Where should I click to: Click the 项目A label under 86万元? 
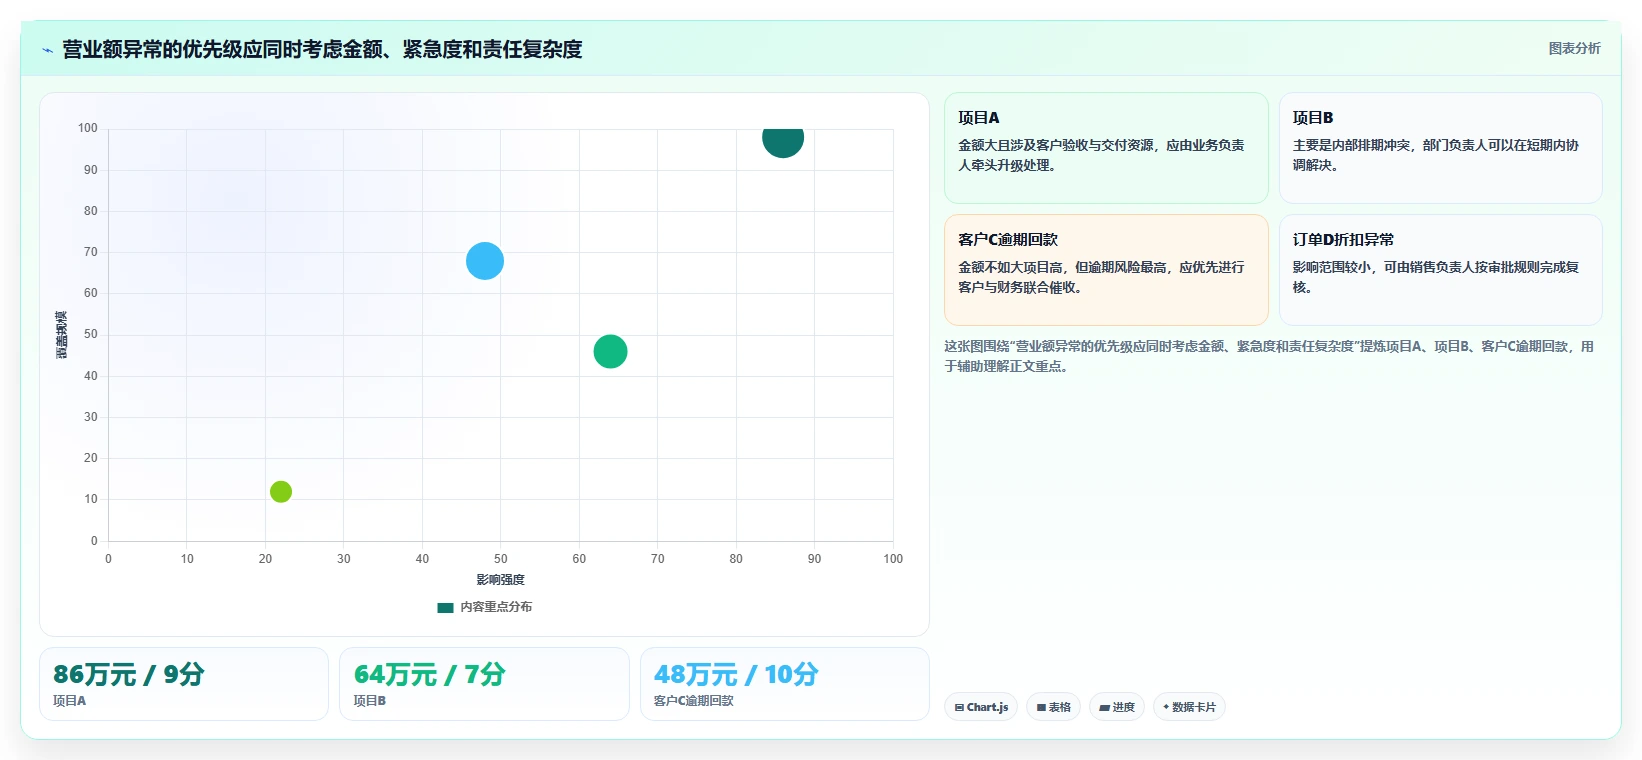(69, 701)
